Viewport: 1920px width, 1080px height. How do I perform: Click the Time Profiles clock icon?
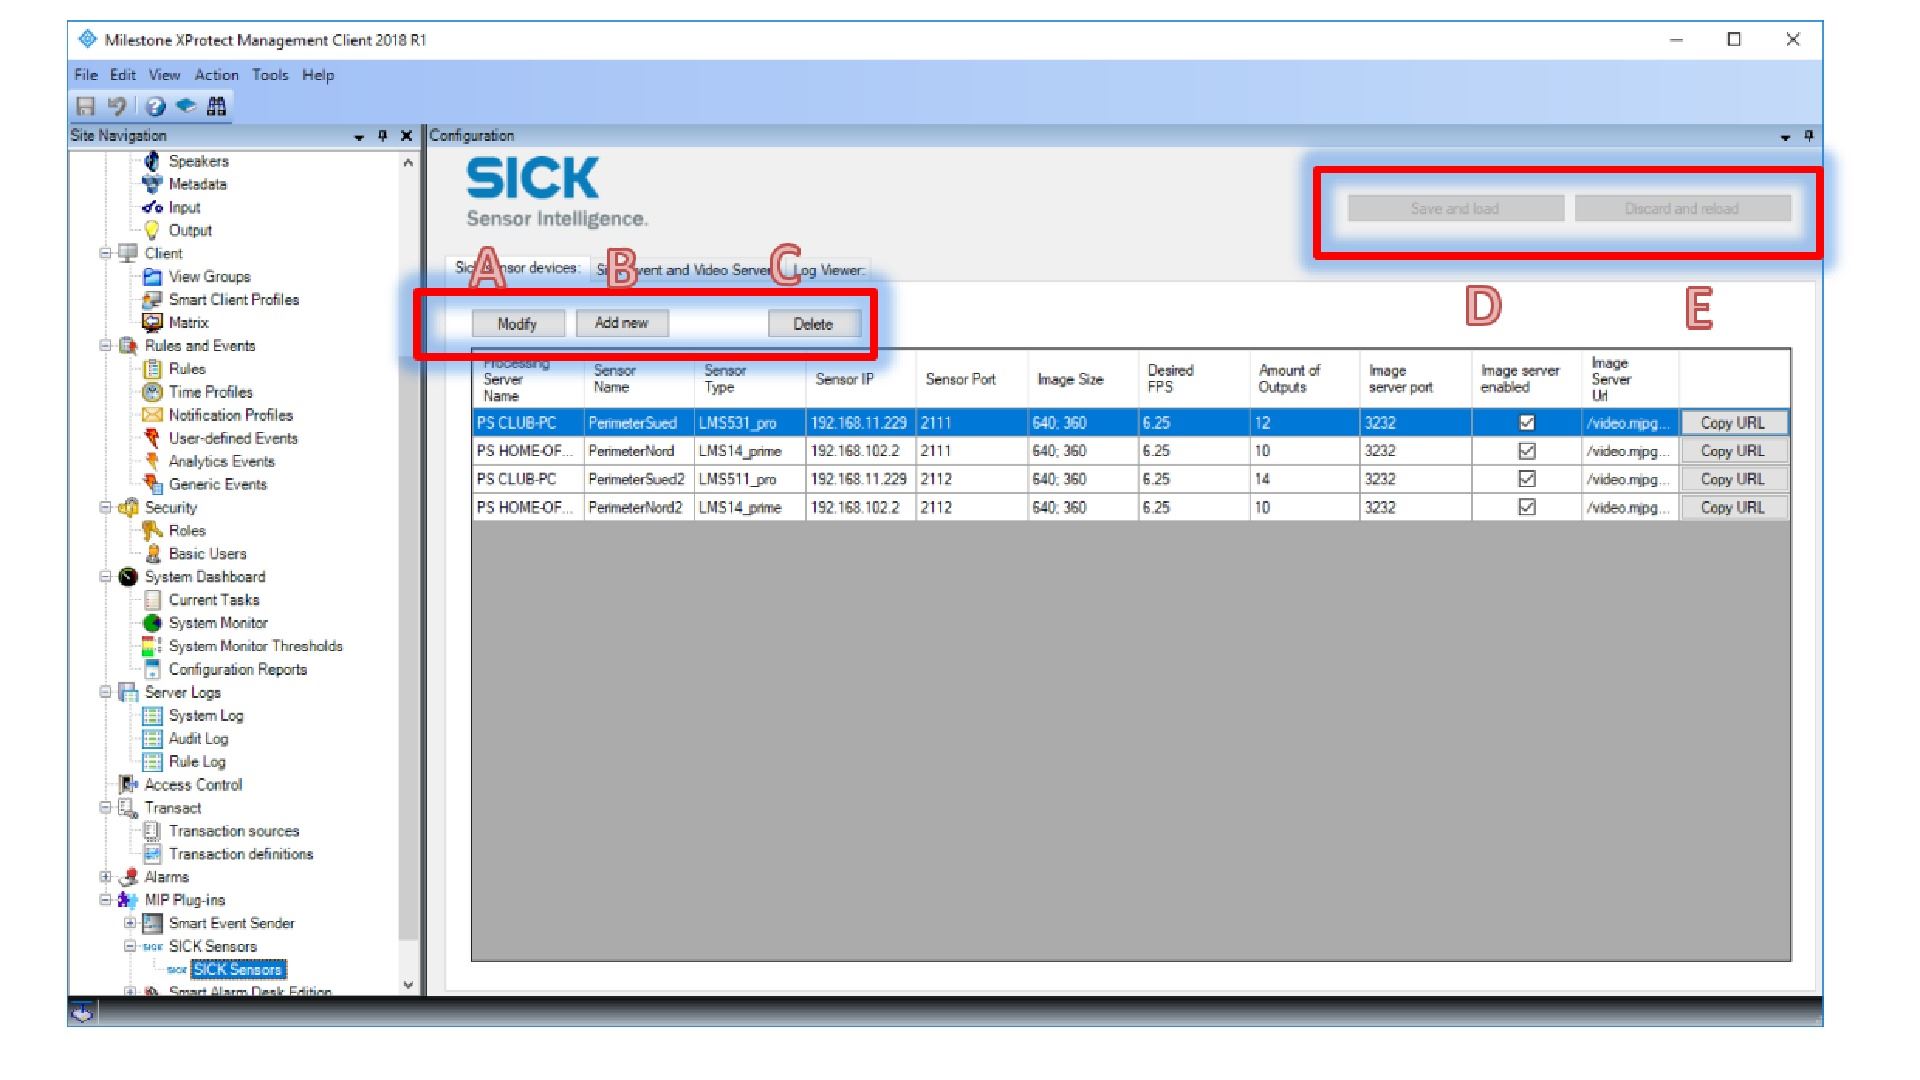[x=152, y=392]
